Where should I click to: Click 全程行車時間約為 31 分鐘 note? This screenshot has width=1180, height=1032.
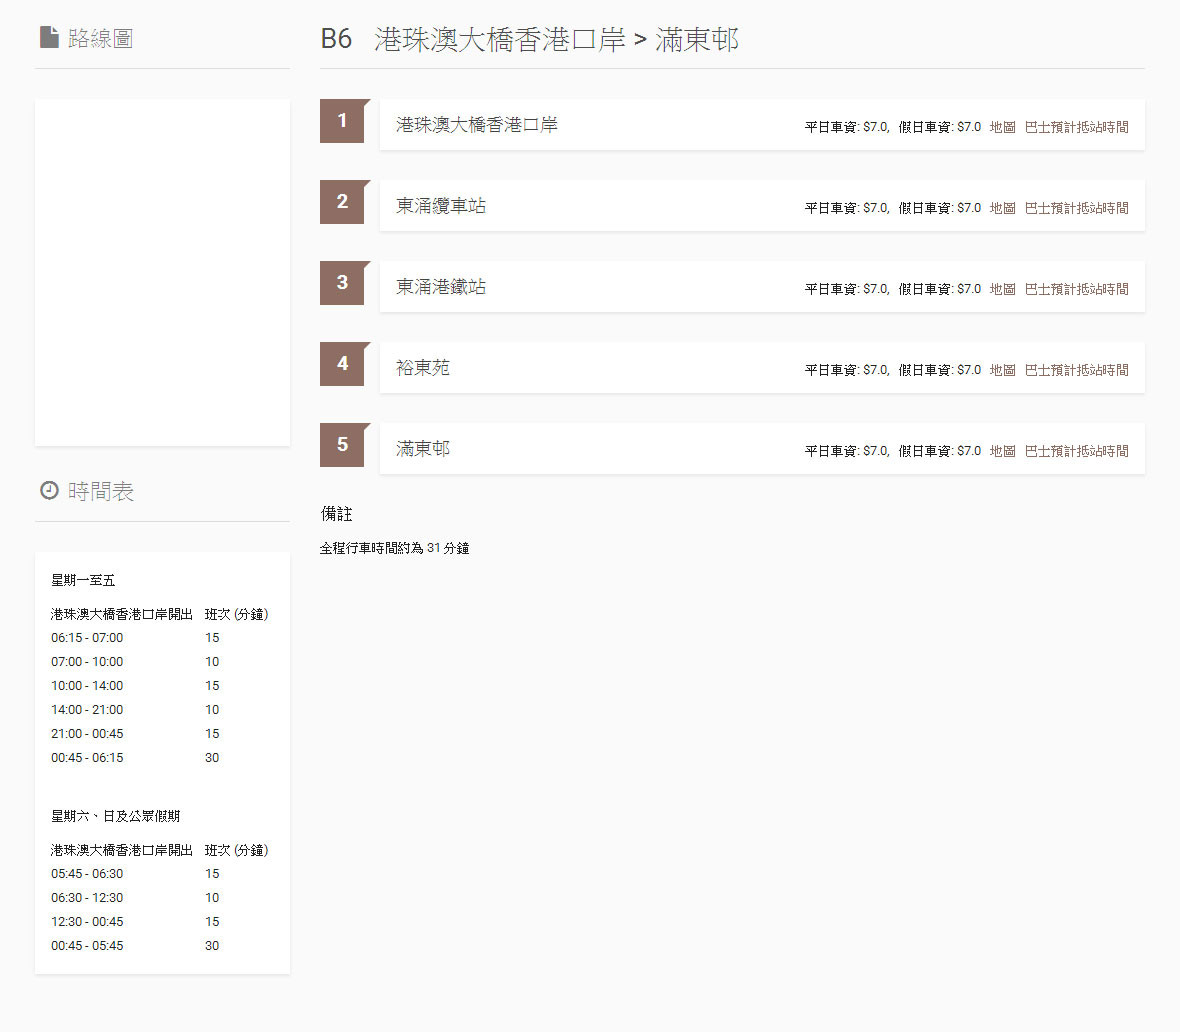(x=394, y=548)
